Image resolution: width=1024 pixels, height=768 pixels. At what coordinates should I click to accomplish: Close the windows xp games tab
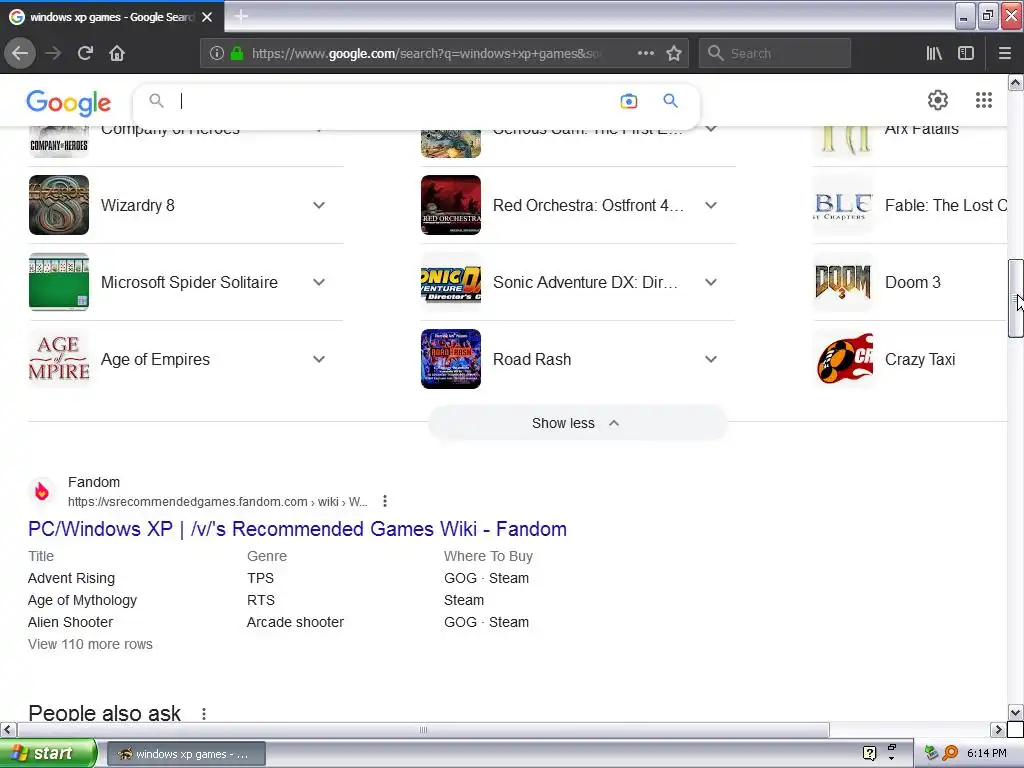[207, 17]
